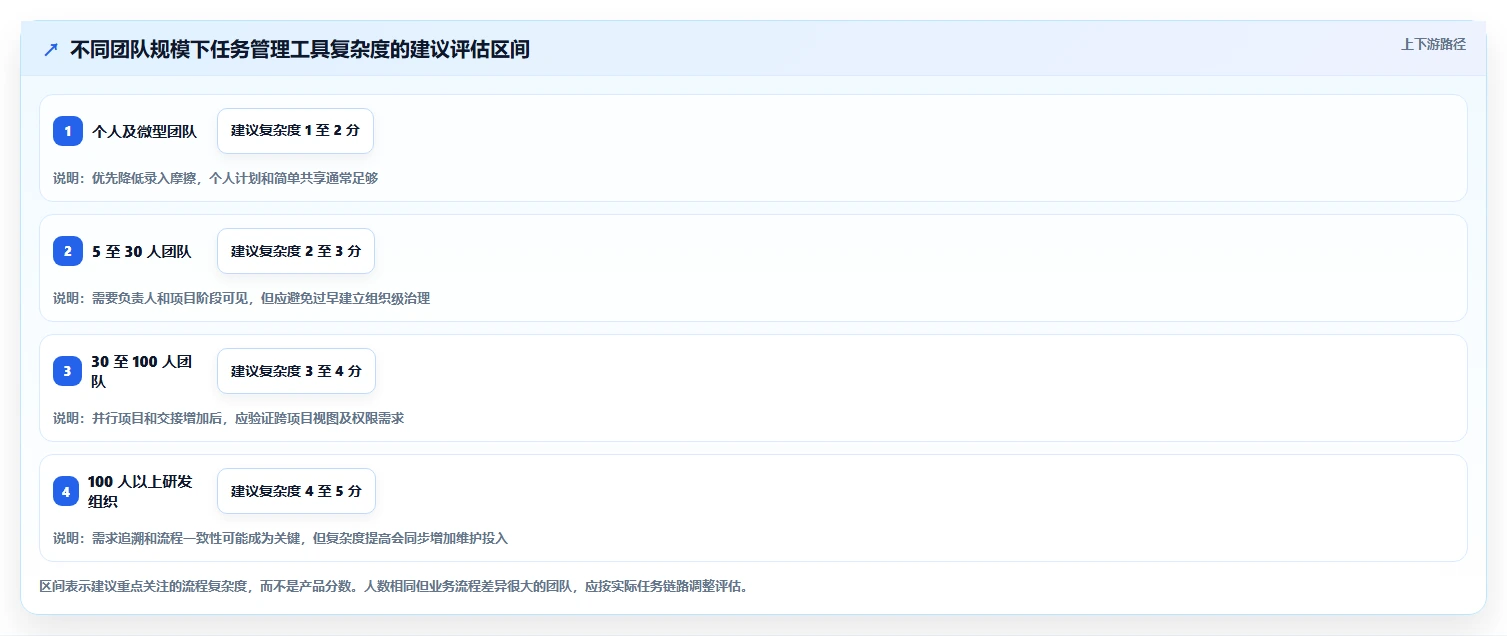Click the 建议复杂度 2 至 3 分 pill
Image resolution: width=1507 pixels, height=636 pixels.
pyautogui.click(x=296, y=251)
